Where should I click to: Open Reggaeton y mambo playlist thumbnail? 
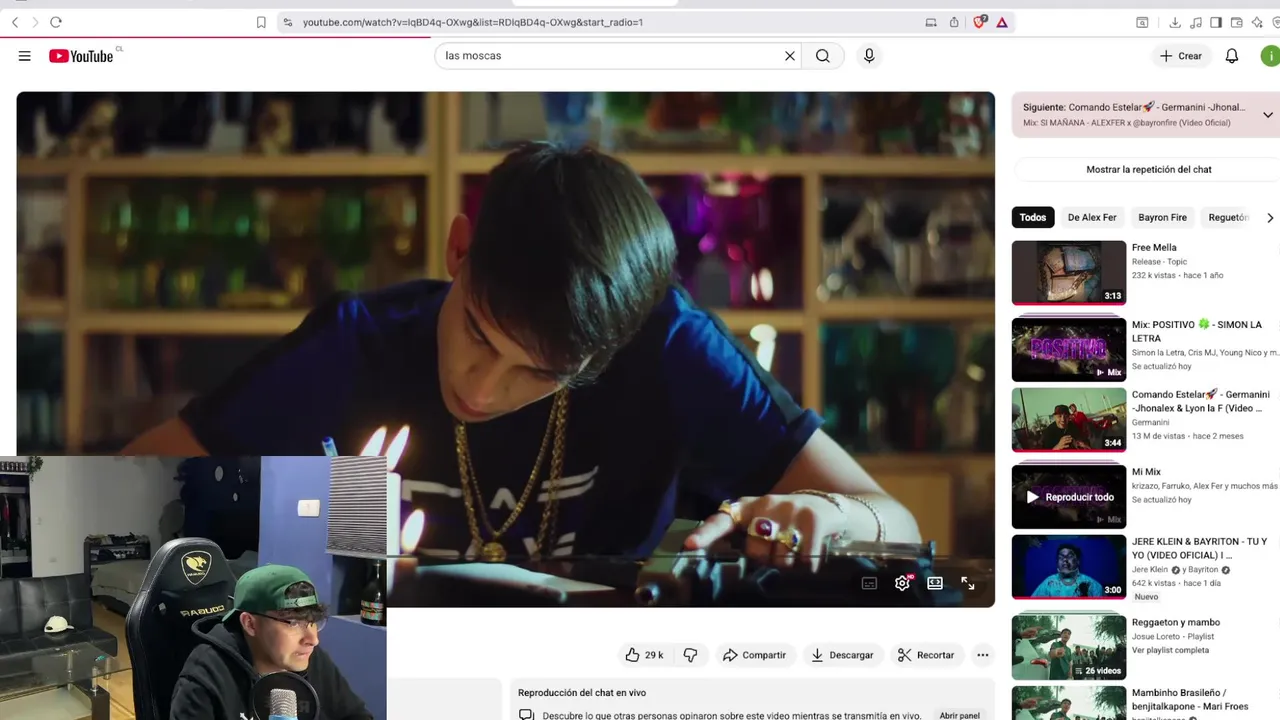(1069, 647)
